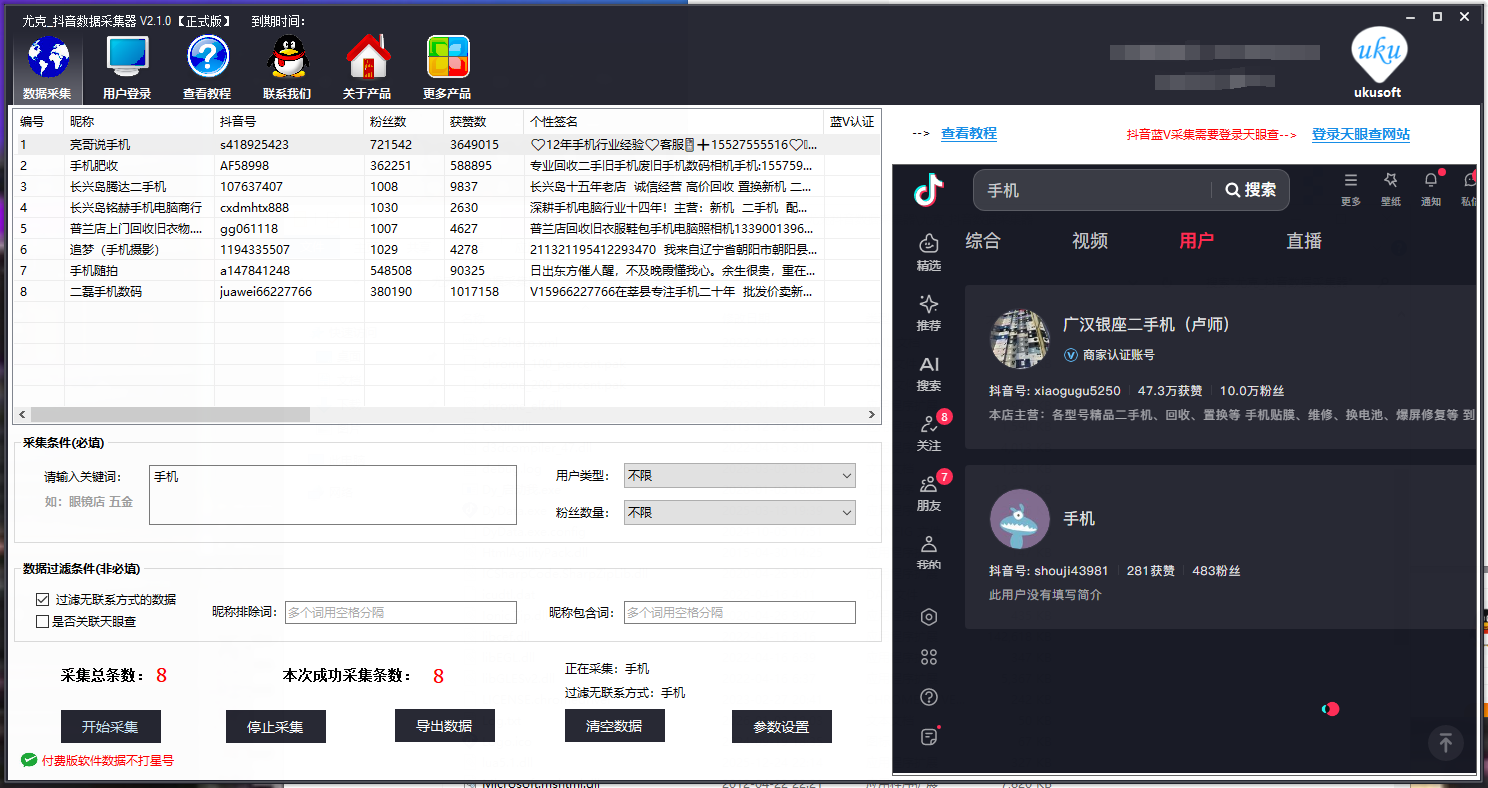Open 联系我们 via the QQ penguin icon
Image resolution: width=1488 pixels, height=788 pixels.
coord(287,65)
